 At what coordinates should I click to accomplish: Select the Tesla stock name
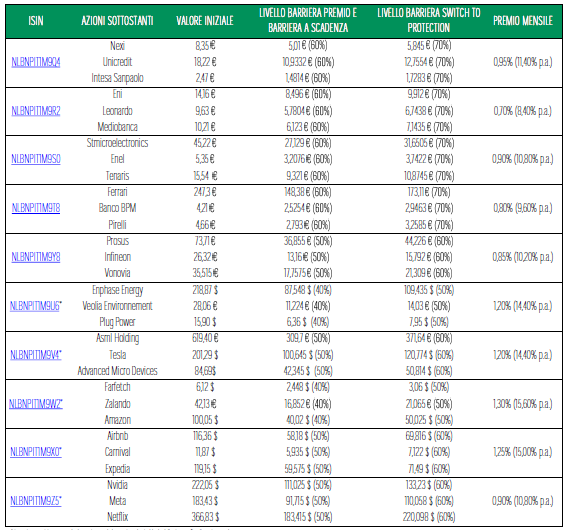click(x=117, y=355)
